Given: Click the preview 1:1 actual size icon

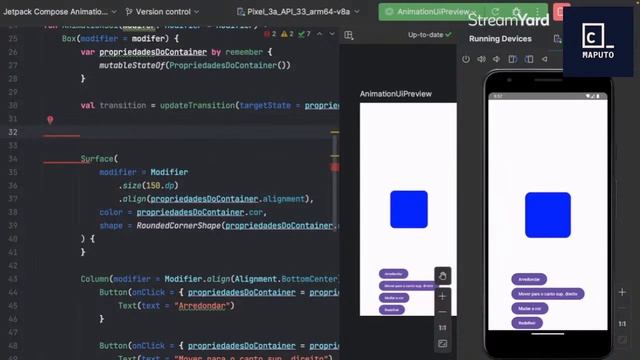Looking at the screenshot, I should (442, 328).
